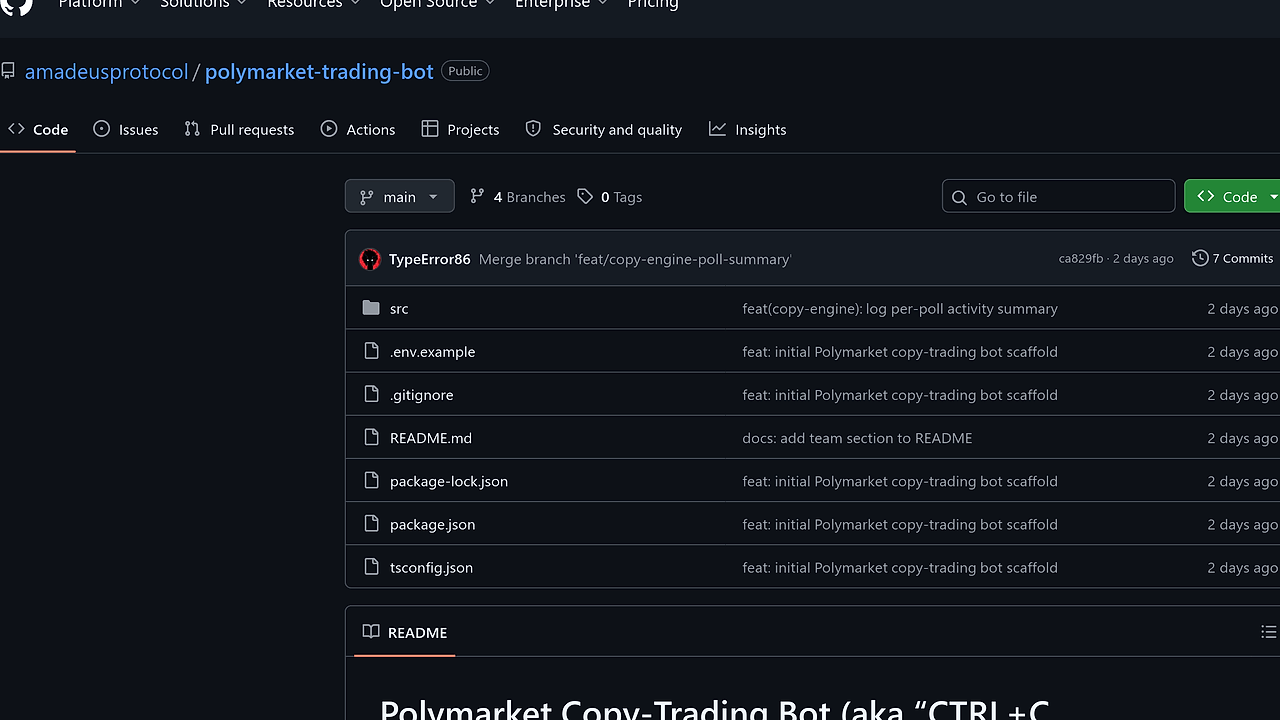Open TypeError86 author profile link

(x=430, y=259)
